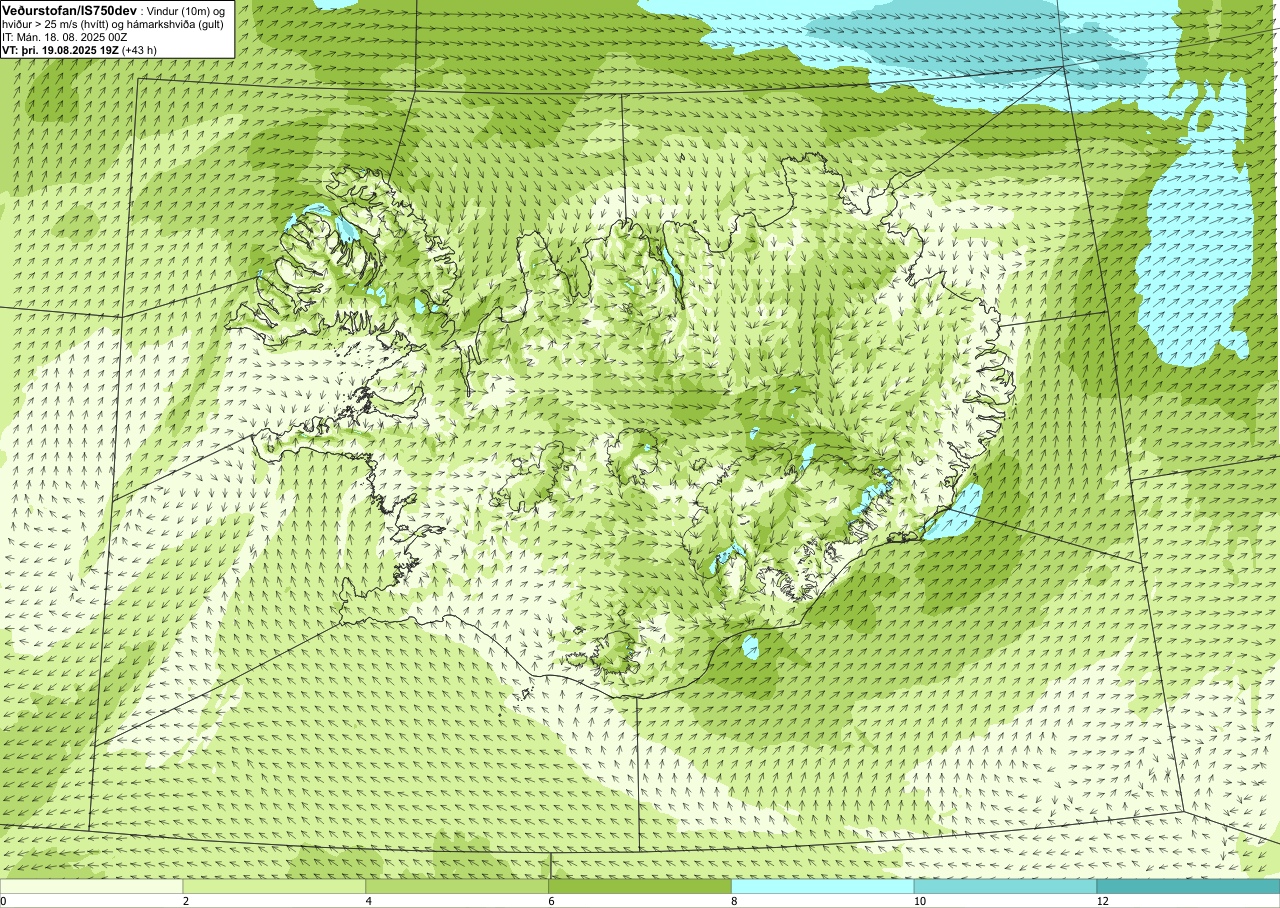Click the '(+43 h)' forecast offset text

click(x=139, y=50)
